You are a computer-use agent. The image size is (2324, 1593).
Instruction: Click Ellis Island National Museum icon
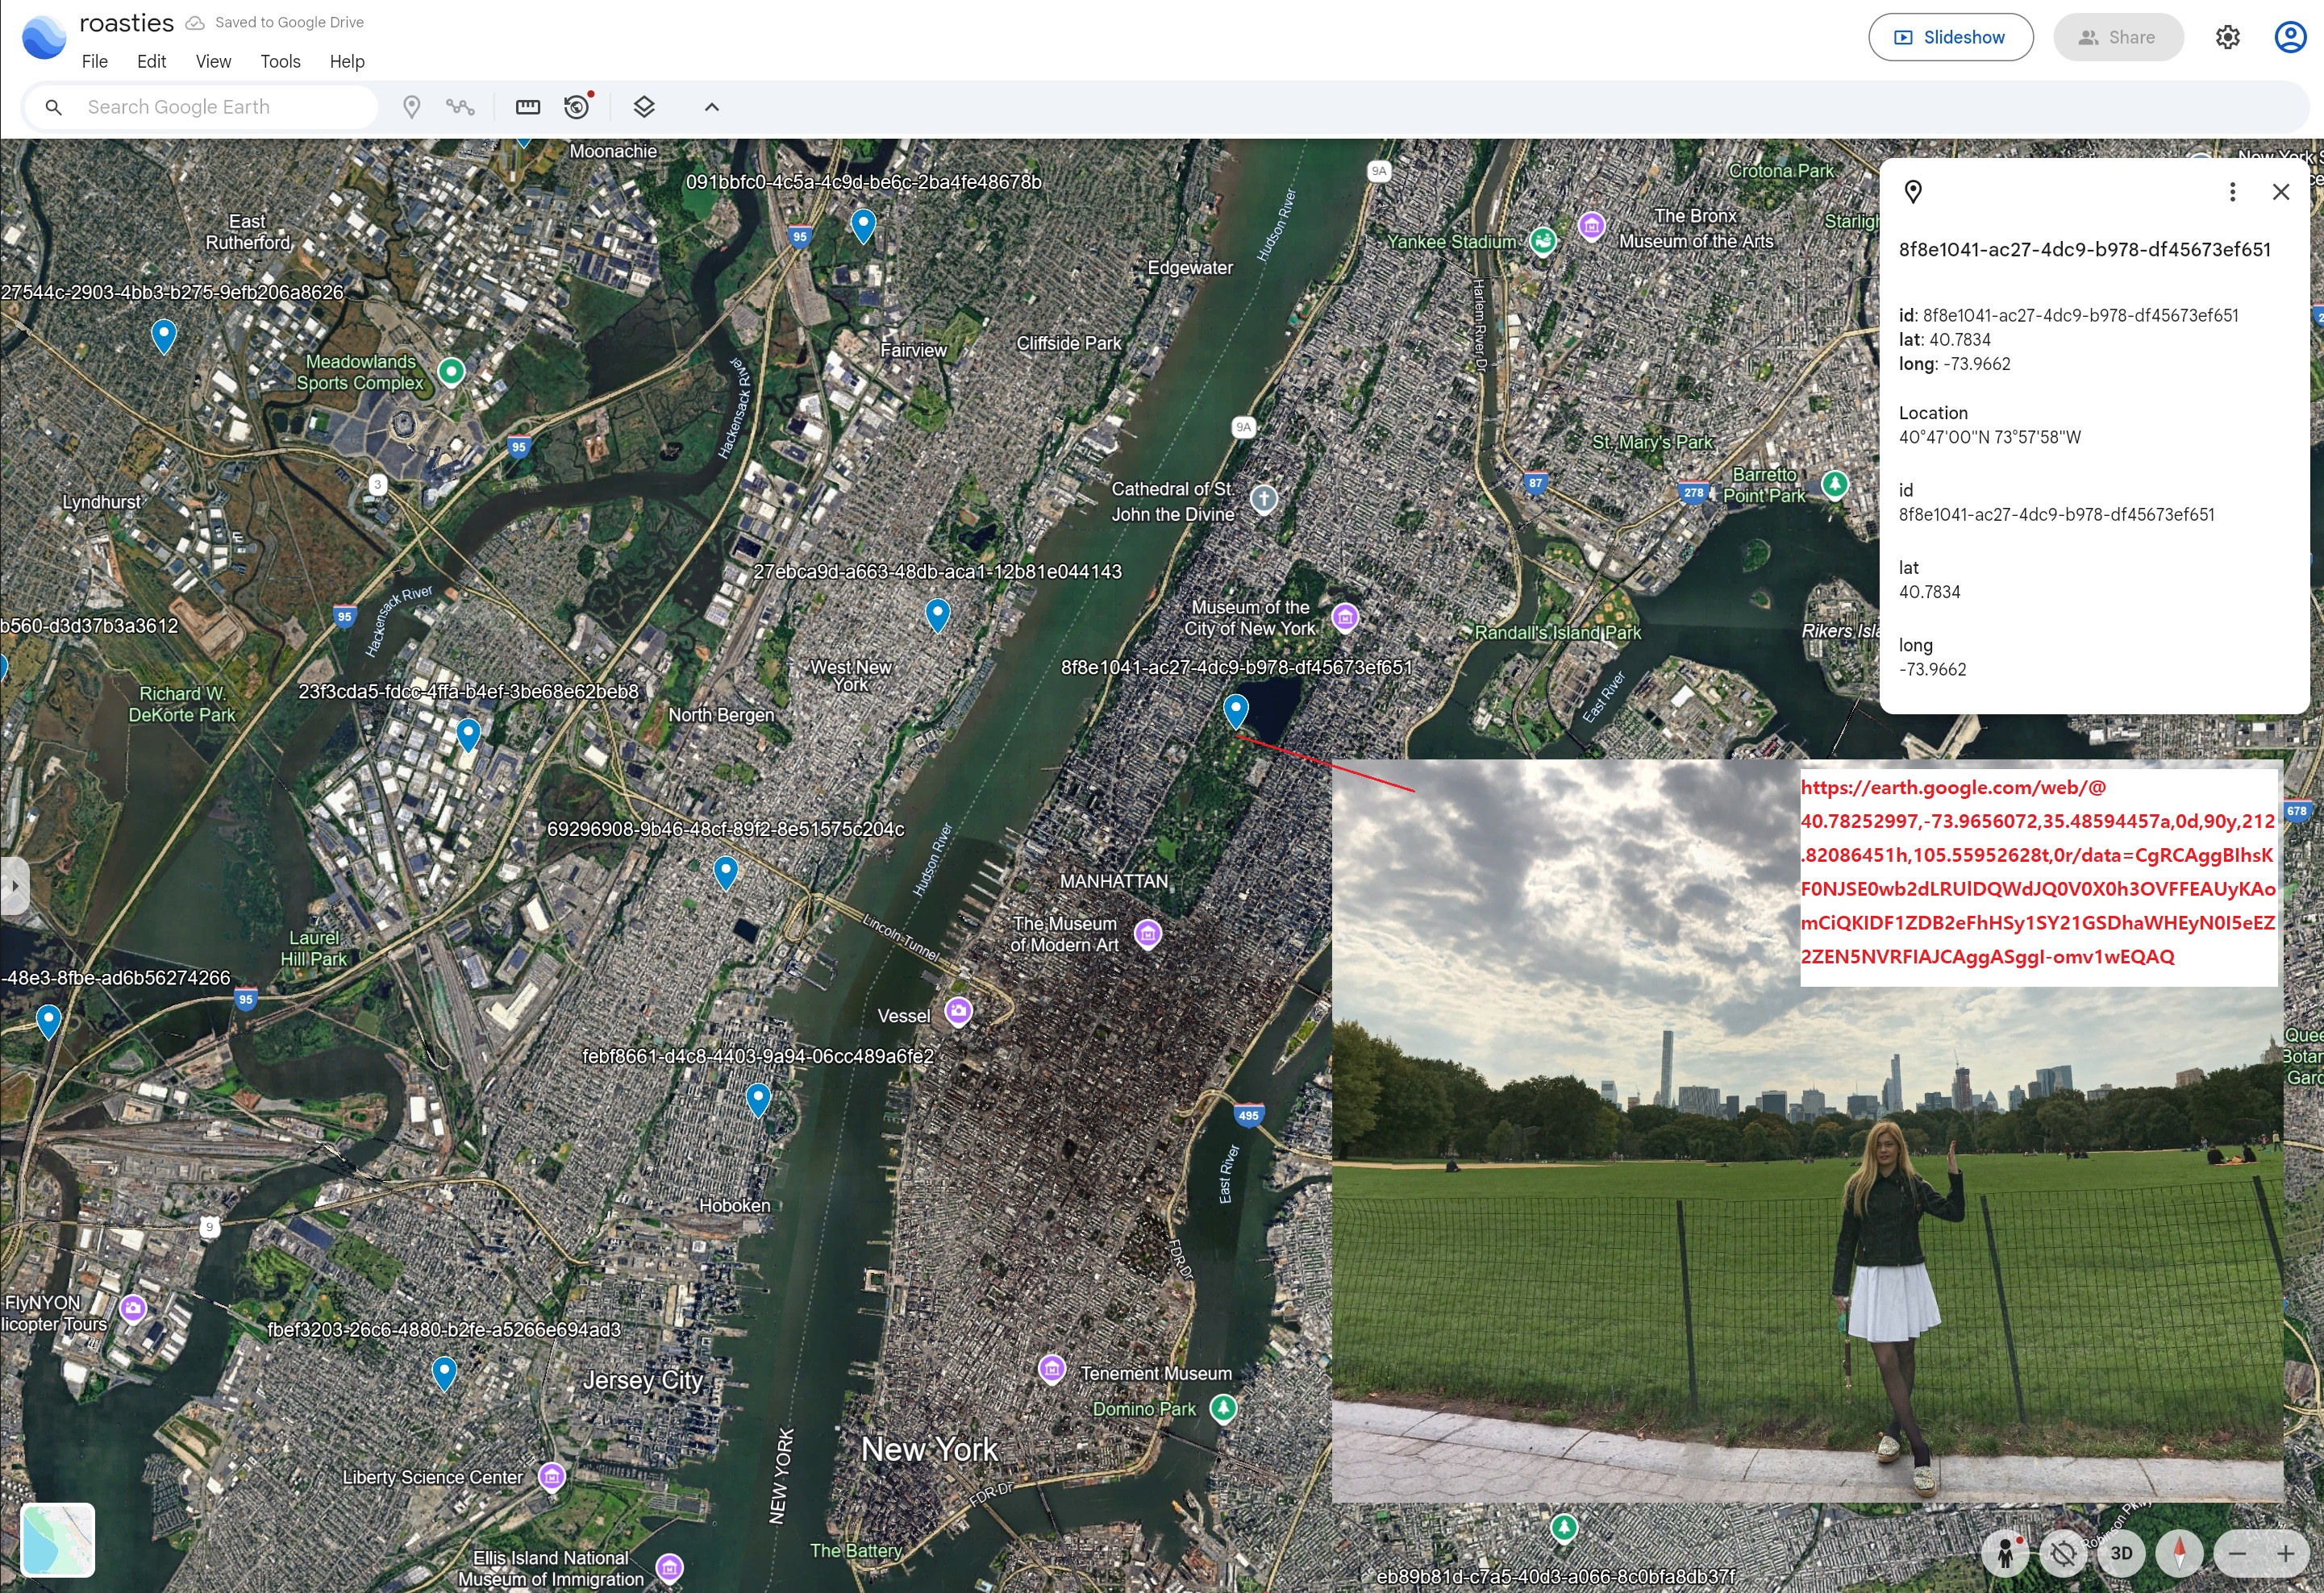click(670, 1567)
